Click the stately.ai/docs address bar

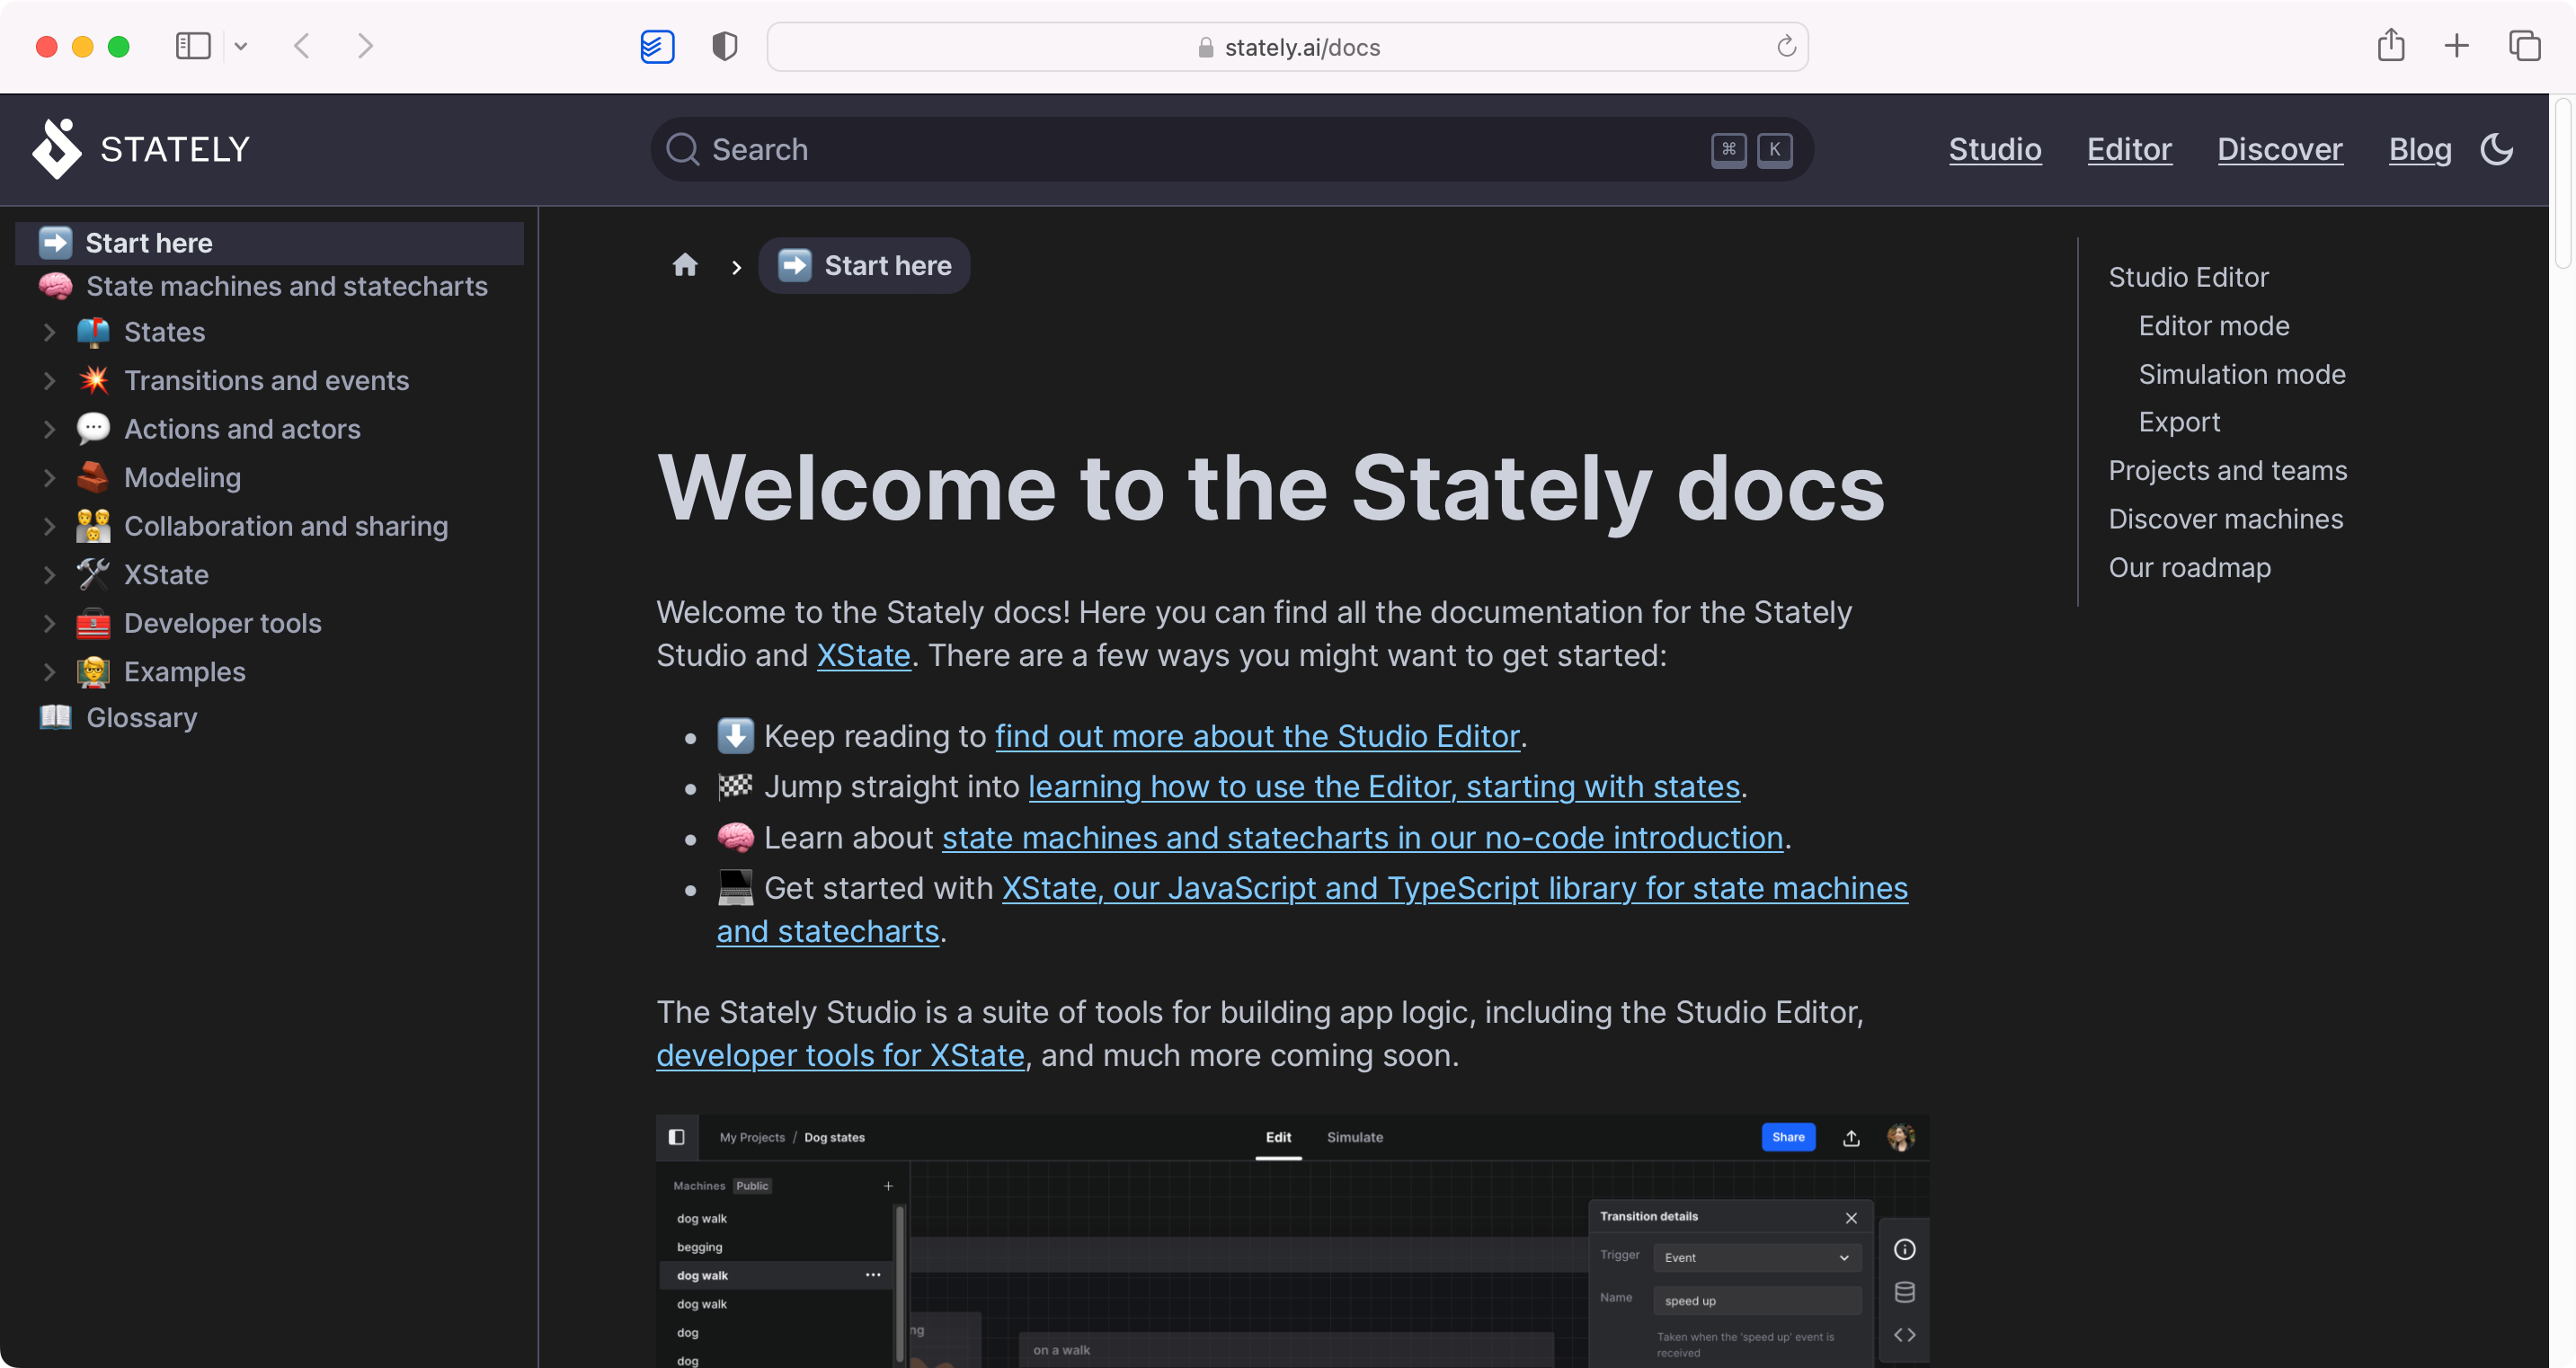point(1287,47)
